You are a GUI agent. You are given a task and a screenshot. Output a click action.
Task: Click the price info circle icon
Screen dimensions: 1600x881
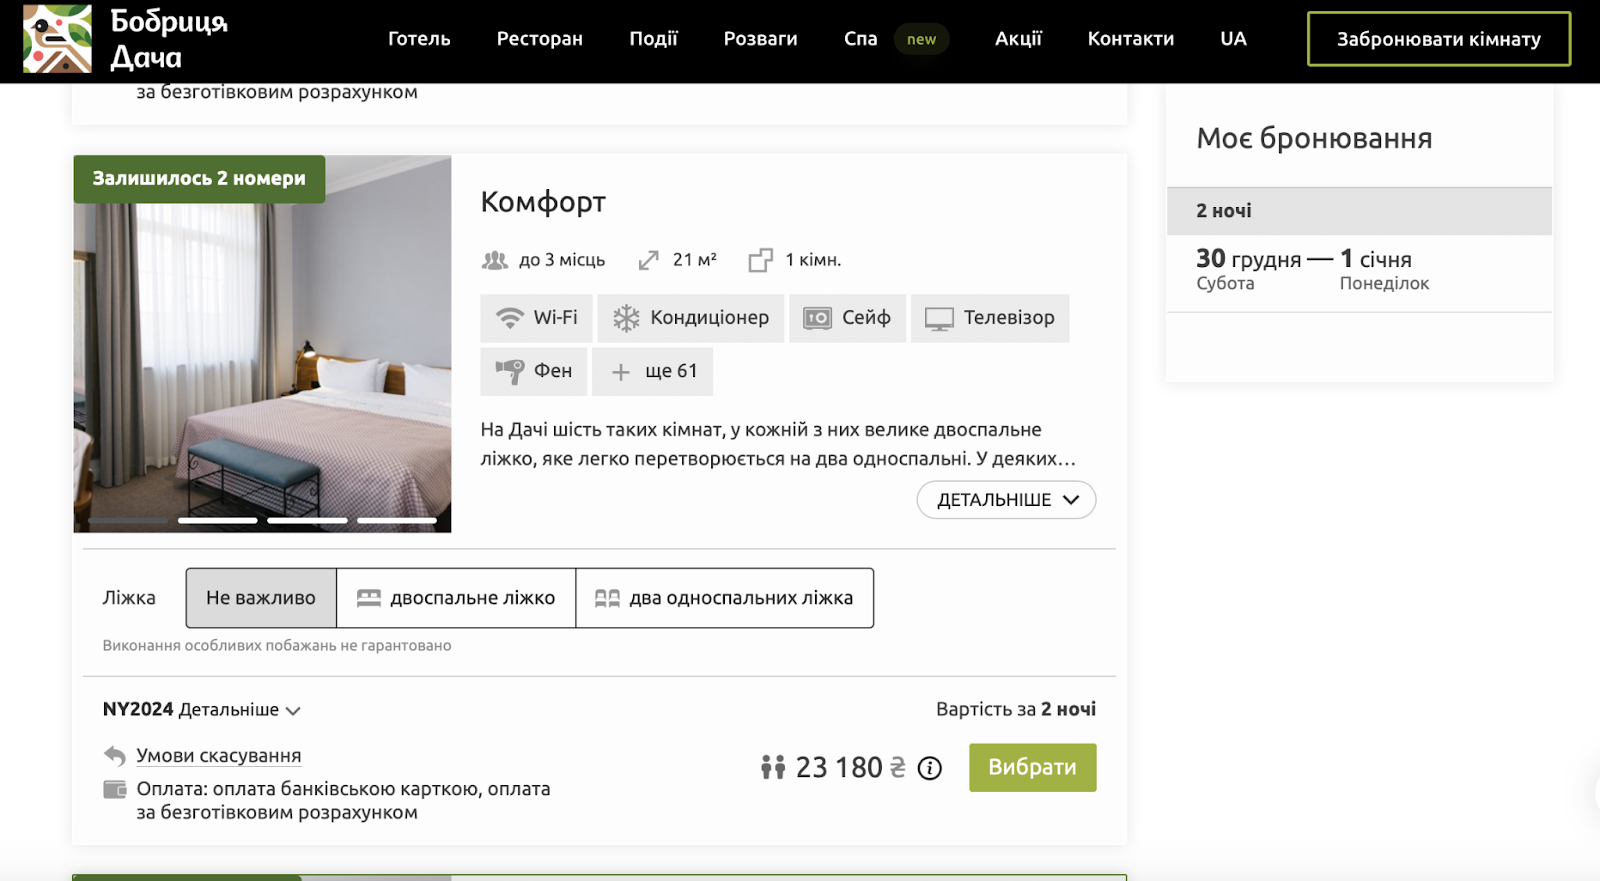pos(930,768)
